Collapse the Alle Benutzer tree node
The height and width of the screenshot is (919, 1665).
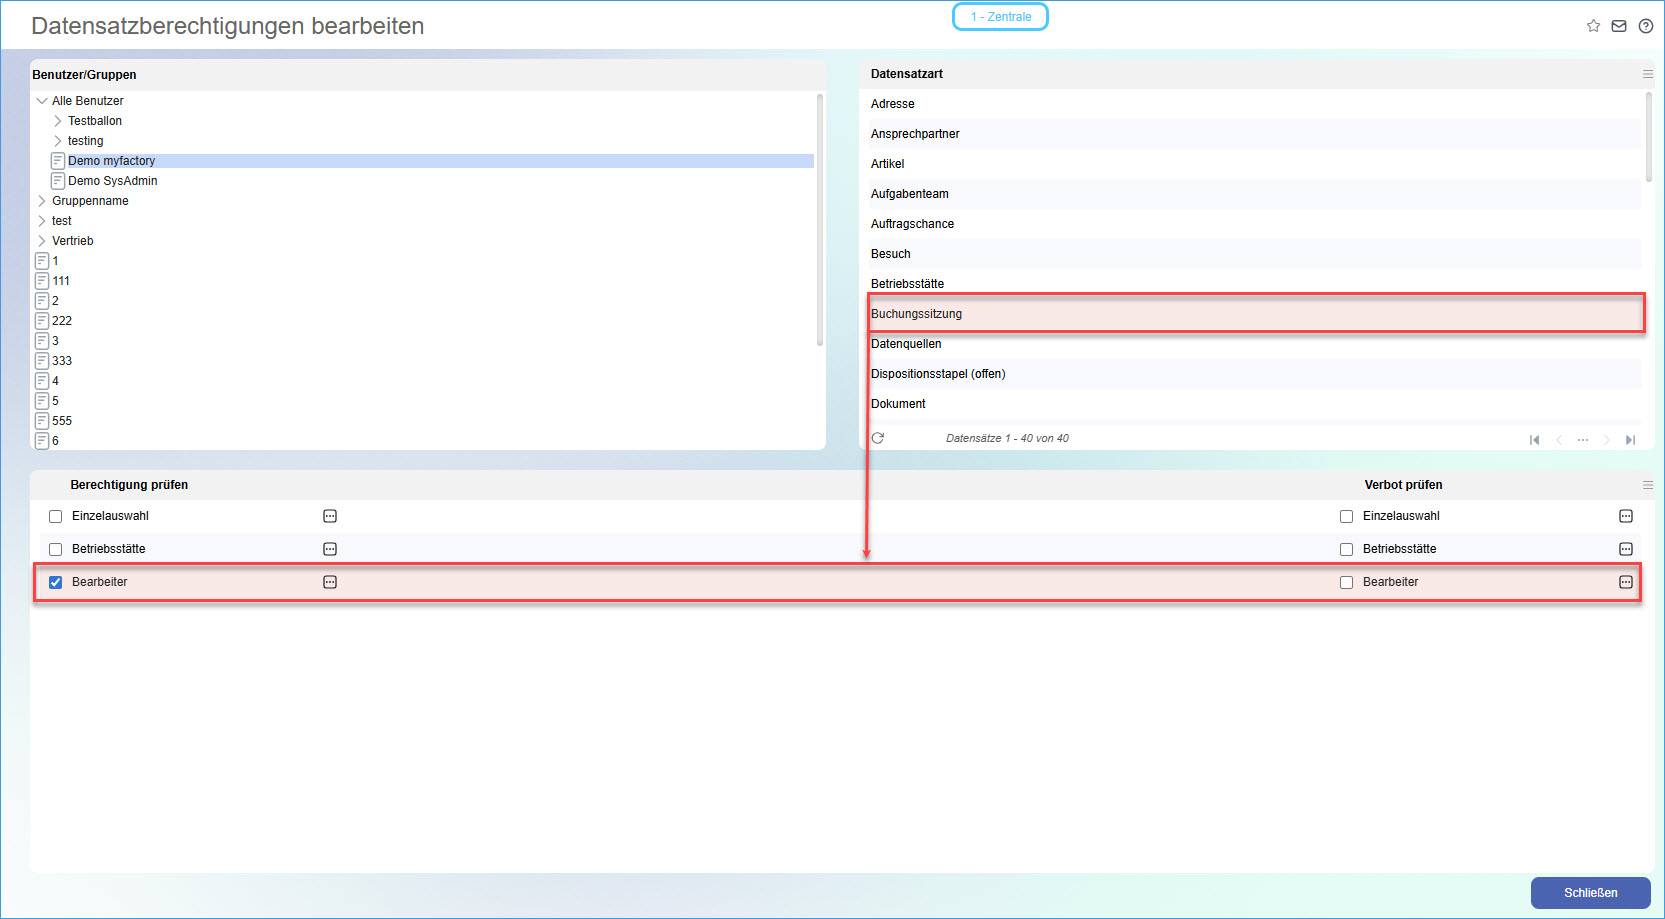click(x=42, y=101)
